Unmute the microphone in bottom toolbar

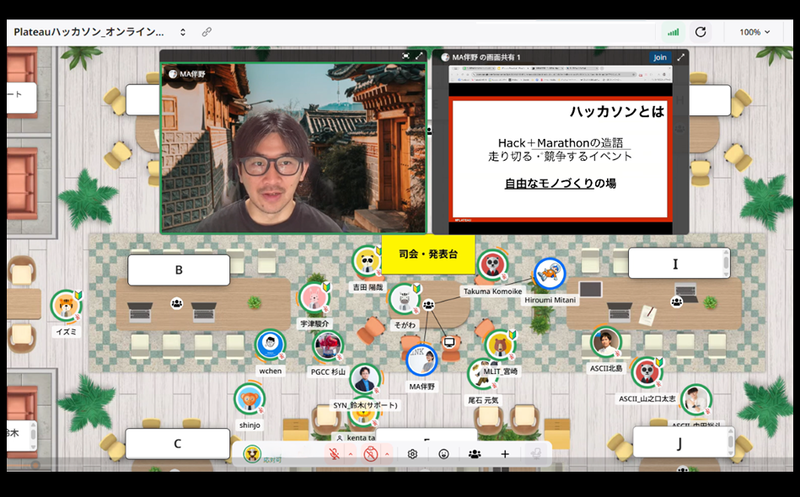[x=334, y=454]
